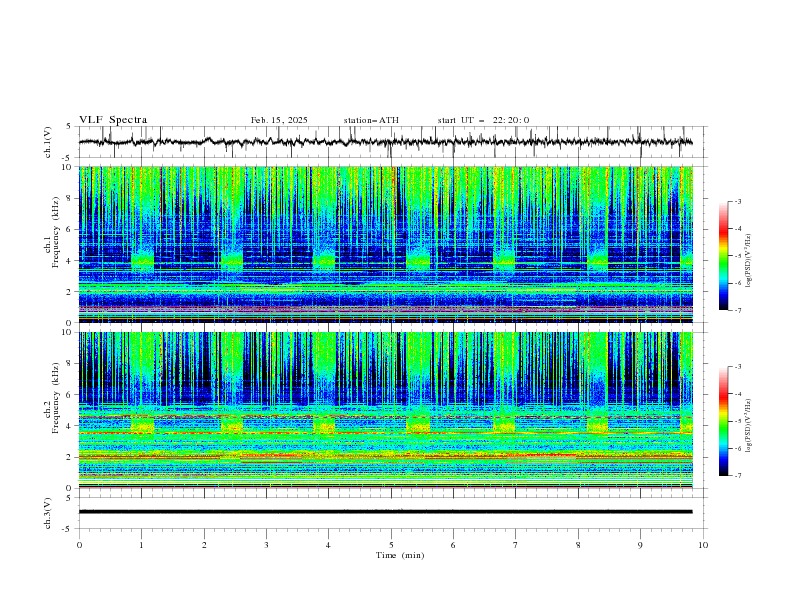Click time axis tick label "9"
Image resolution: width=792 pixels, height=612 pixels.
tap(640, 545)
